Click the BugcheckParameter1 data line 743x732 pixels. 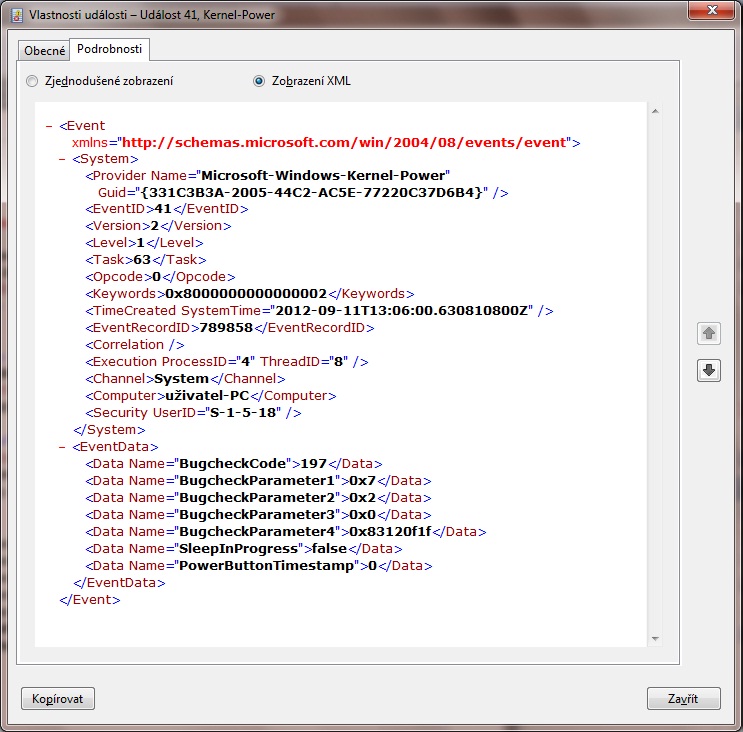pyautogui.click(x=258, y=481)
